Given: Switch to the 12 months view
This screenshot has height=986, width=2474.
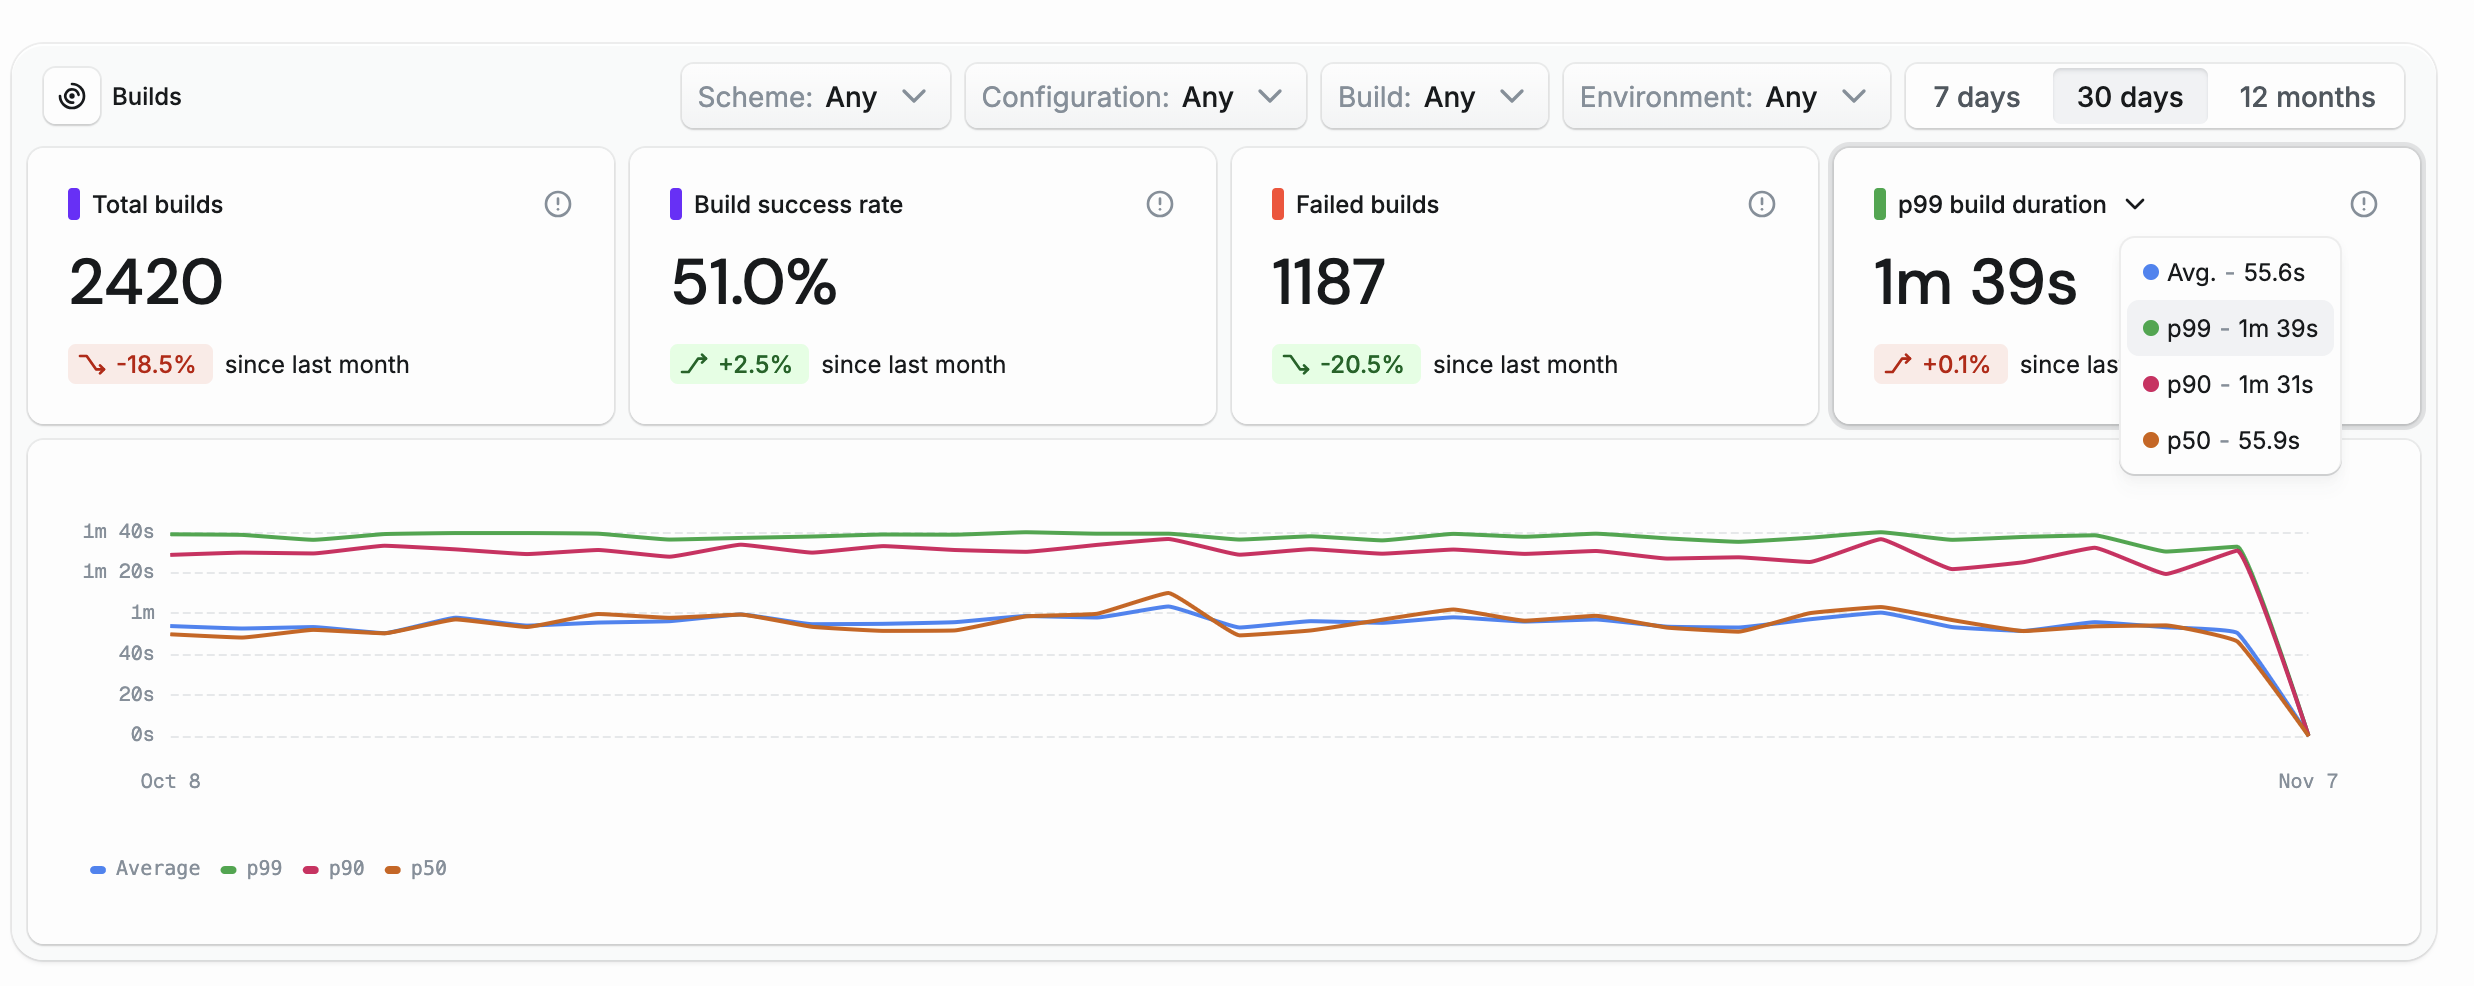Looking at the screenshot, I should pos(2307,96).
